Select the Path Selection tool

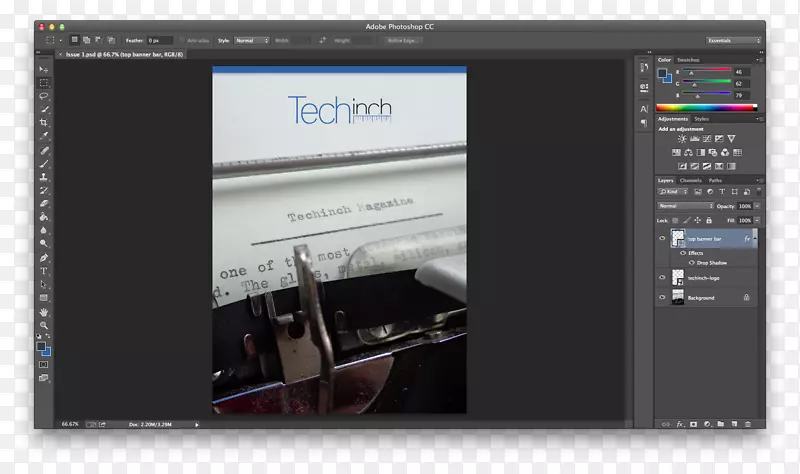point(44,284)
